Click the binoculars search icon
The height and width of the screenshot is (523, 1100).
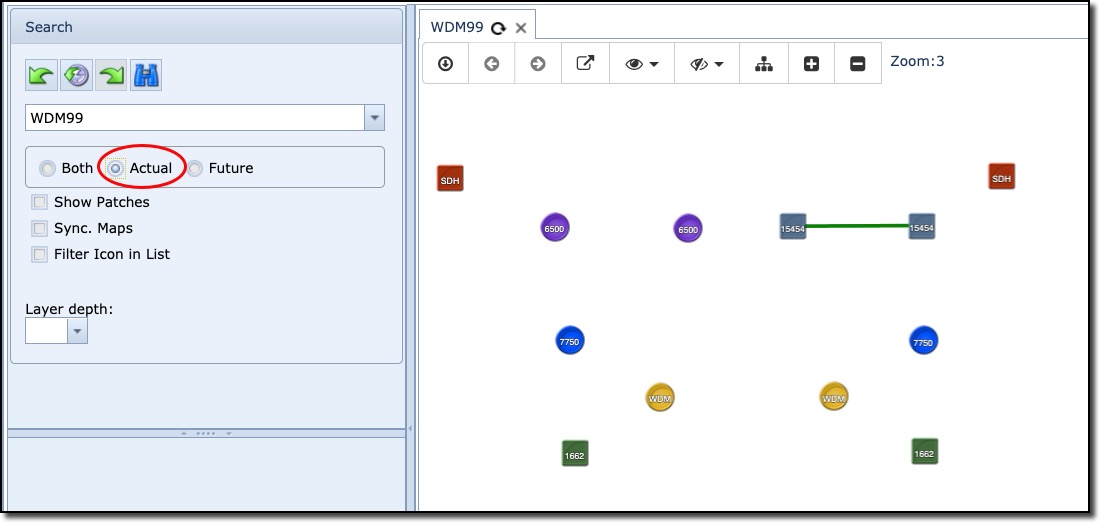pos(146,75)
